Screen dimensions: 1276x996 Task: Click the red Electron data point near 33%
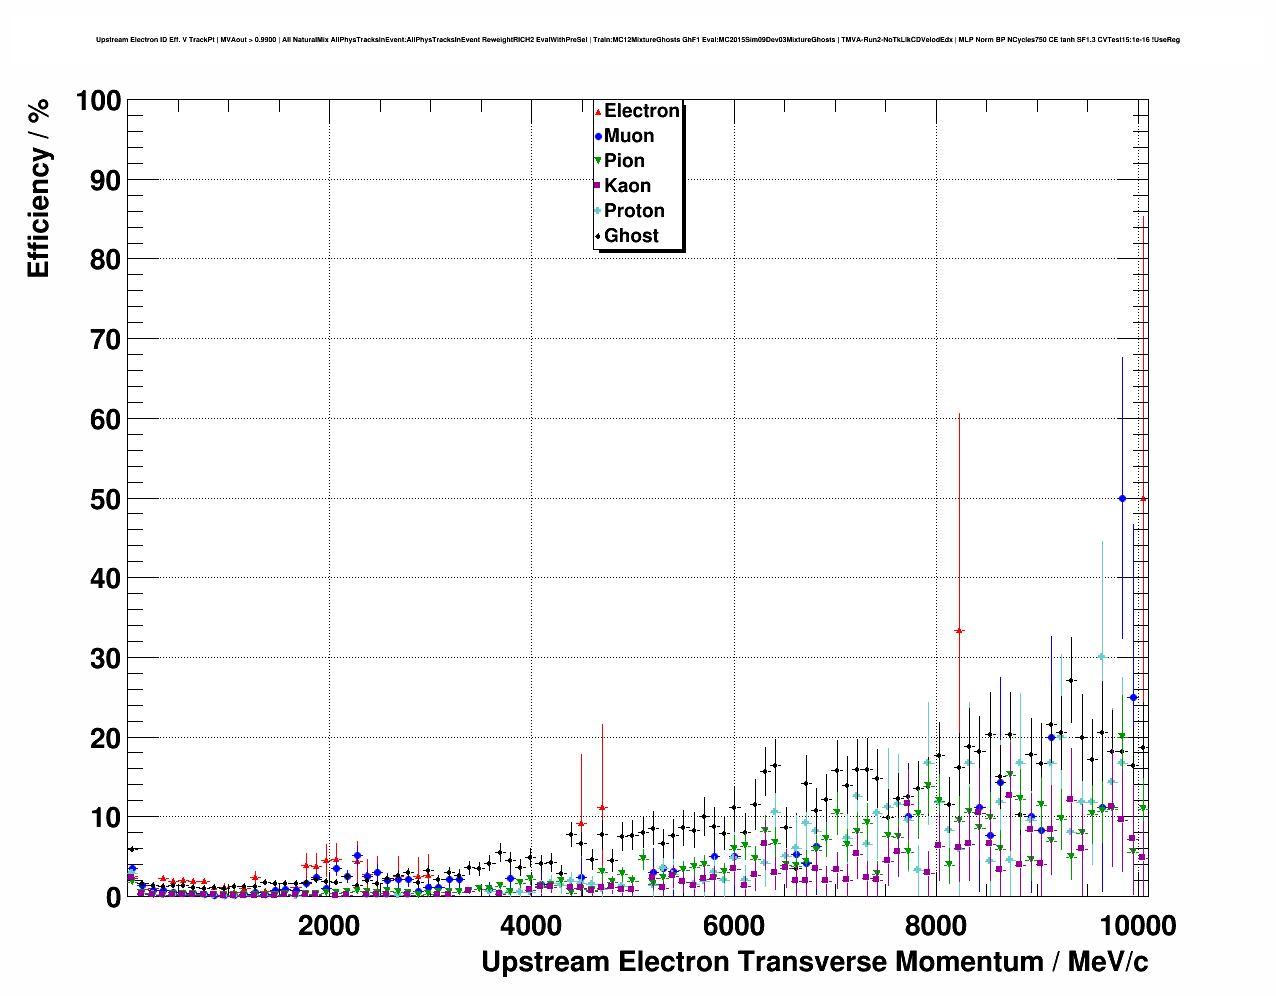tap(959, 631)
